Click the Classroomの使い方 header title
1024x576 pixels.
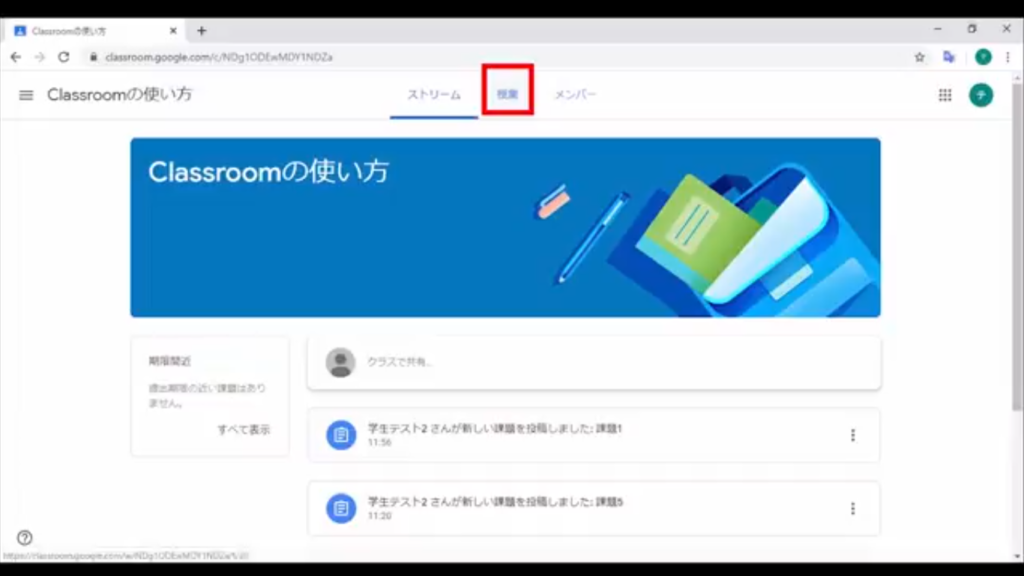(x=120, y=95)
